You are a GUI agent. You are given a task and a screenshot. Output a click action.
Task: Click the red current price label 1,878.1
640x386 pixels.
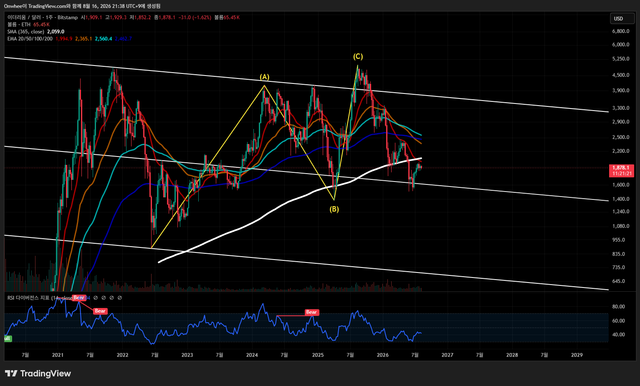click(622, 168)
